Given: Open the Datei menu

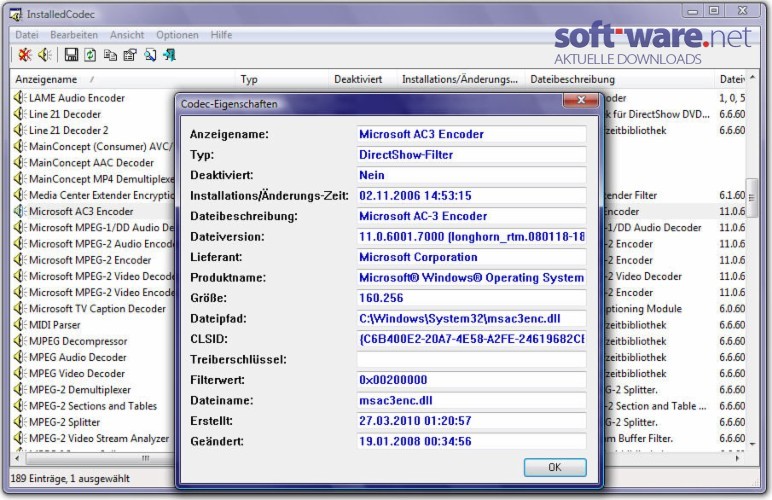Looking at the screenshot, I should pyautogui.click(x=27, y=35).
